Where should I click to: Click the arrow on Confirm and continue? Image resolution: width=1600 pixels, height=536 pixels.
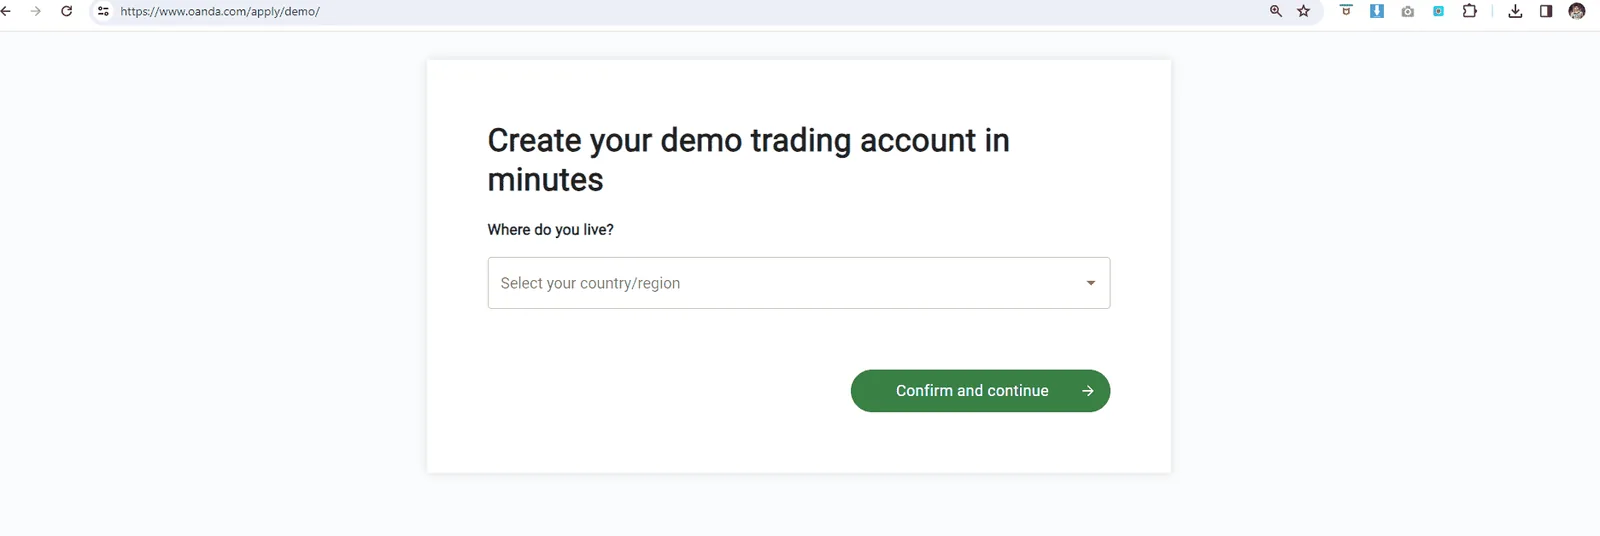(x=1088, y=391)
